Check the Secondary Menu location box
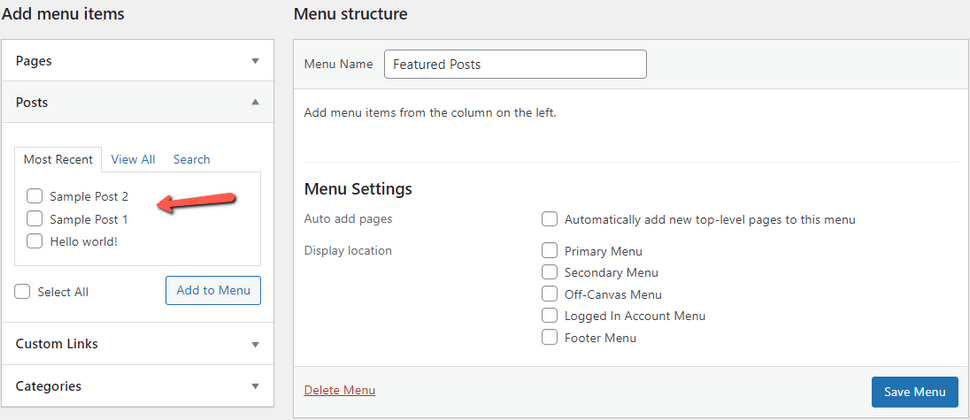The width and height of the screenshot is (970, 420). [x=549, y=273]
